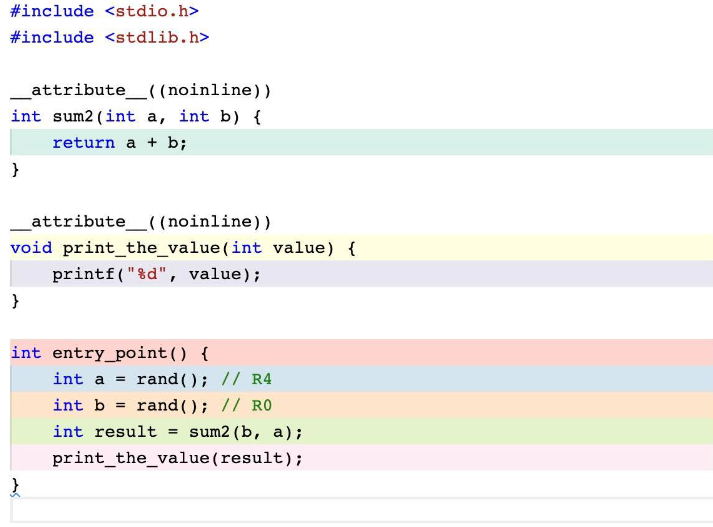Screen dimensions: 713x527
Task: Click the "print_the_value(result);" call line
Action: point(362,457)
